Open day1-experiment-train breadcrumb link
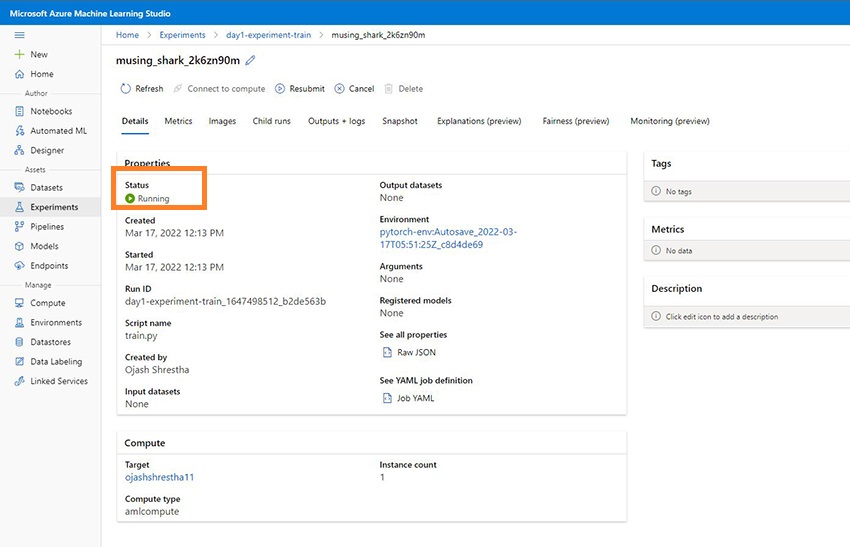Screen dimensions: 850x547 point(269,35)
